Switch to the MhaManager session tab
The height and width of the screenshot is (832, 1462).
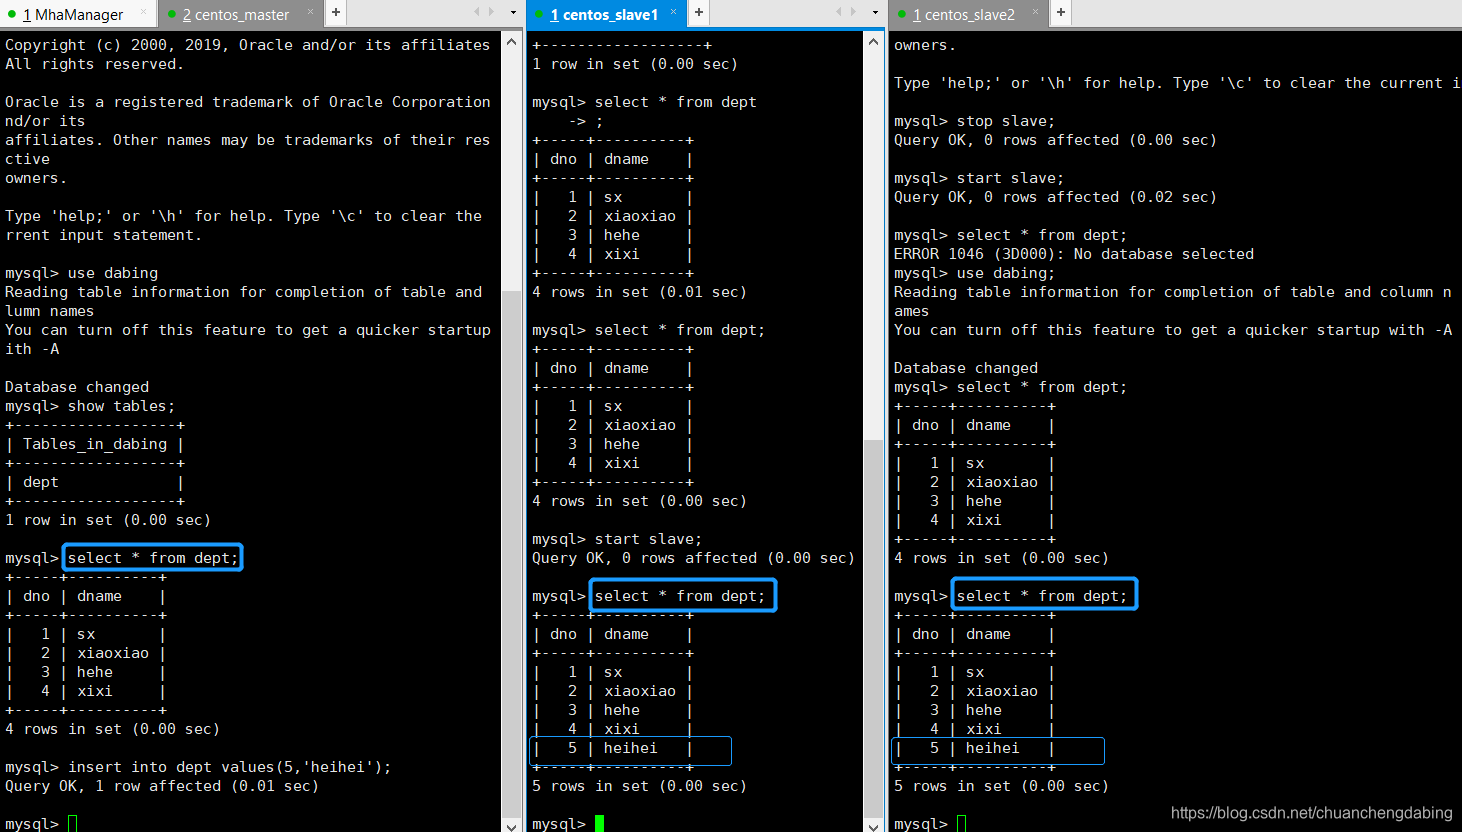(x=78, y=14)
